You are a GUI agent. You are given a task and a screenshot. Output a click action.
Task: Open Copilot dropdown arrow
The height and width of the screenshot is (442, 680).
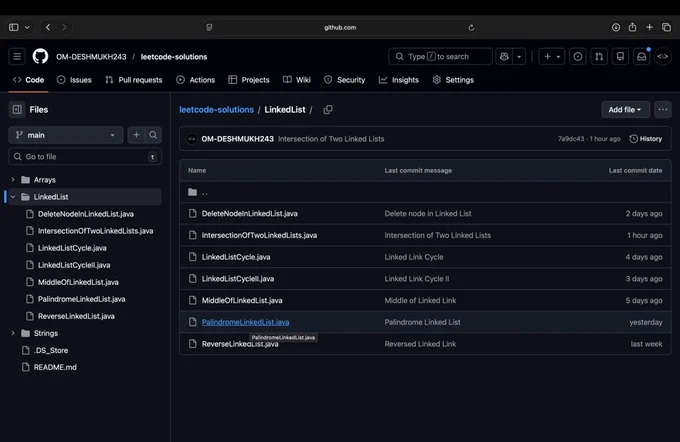pos(519,56)
